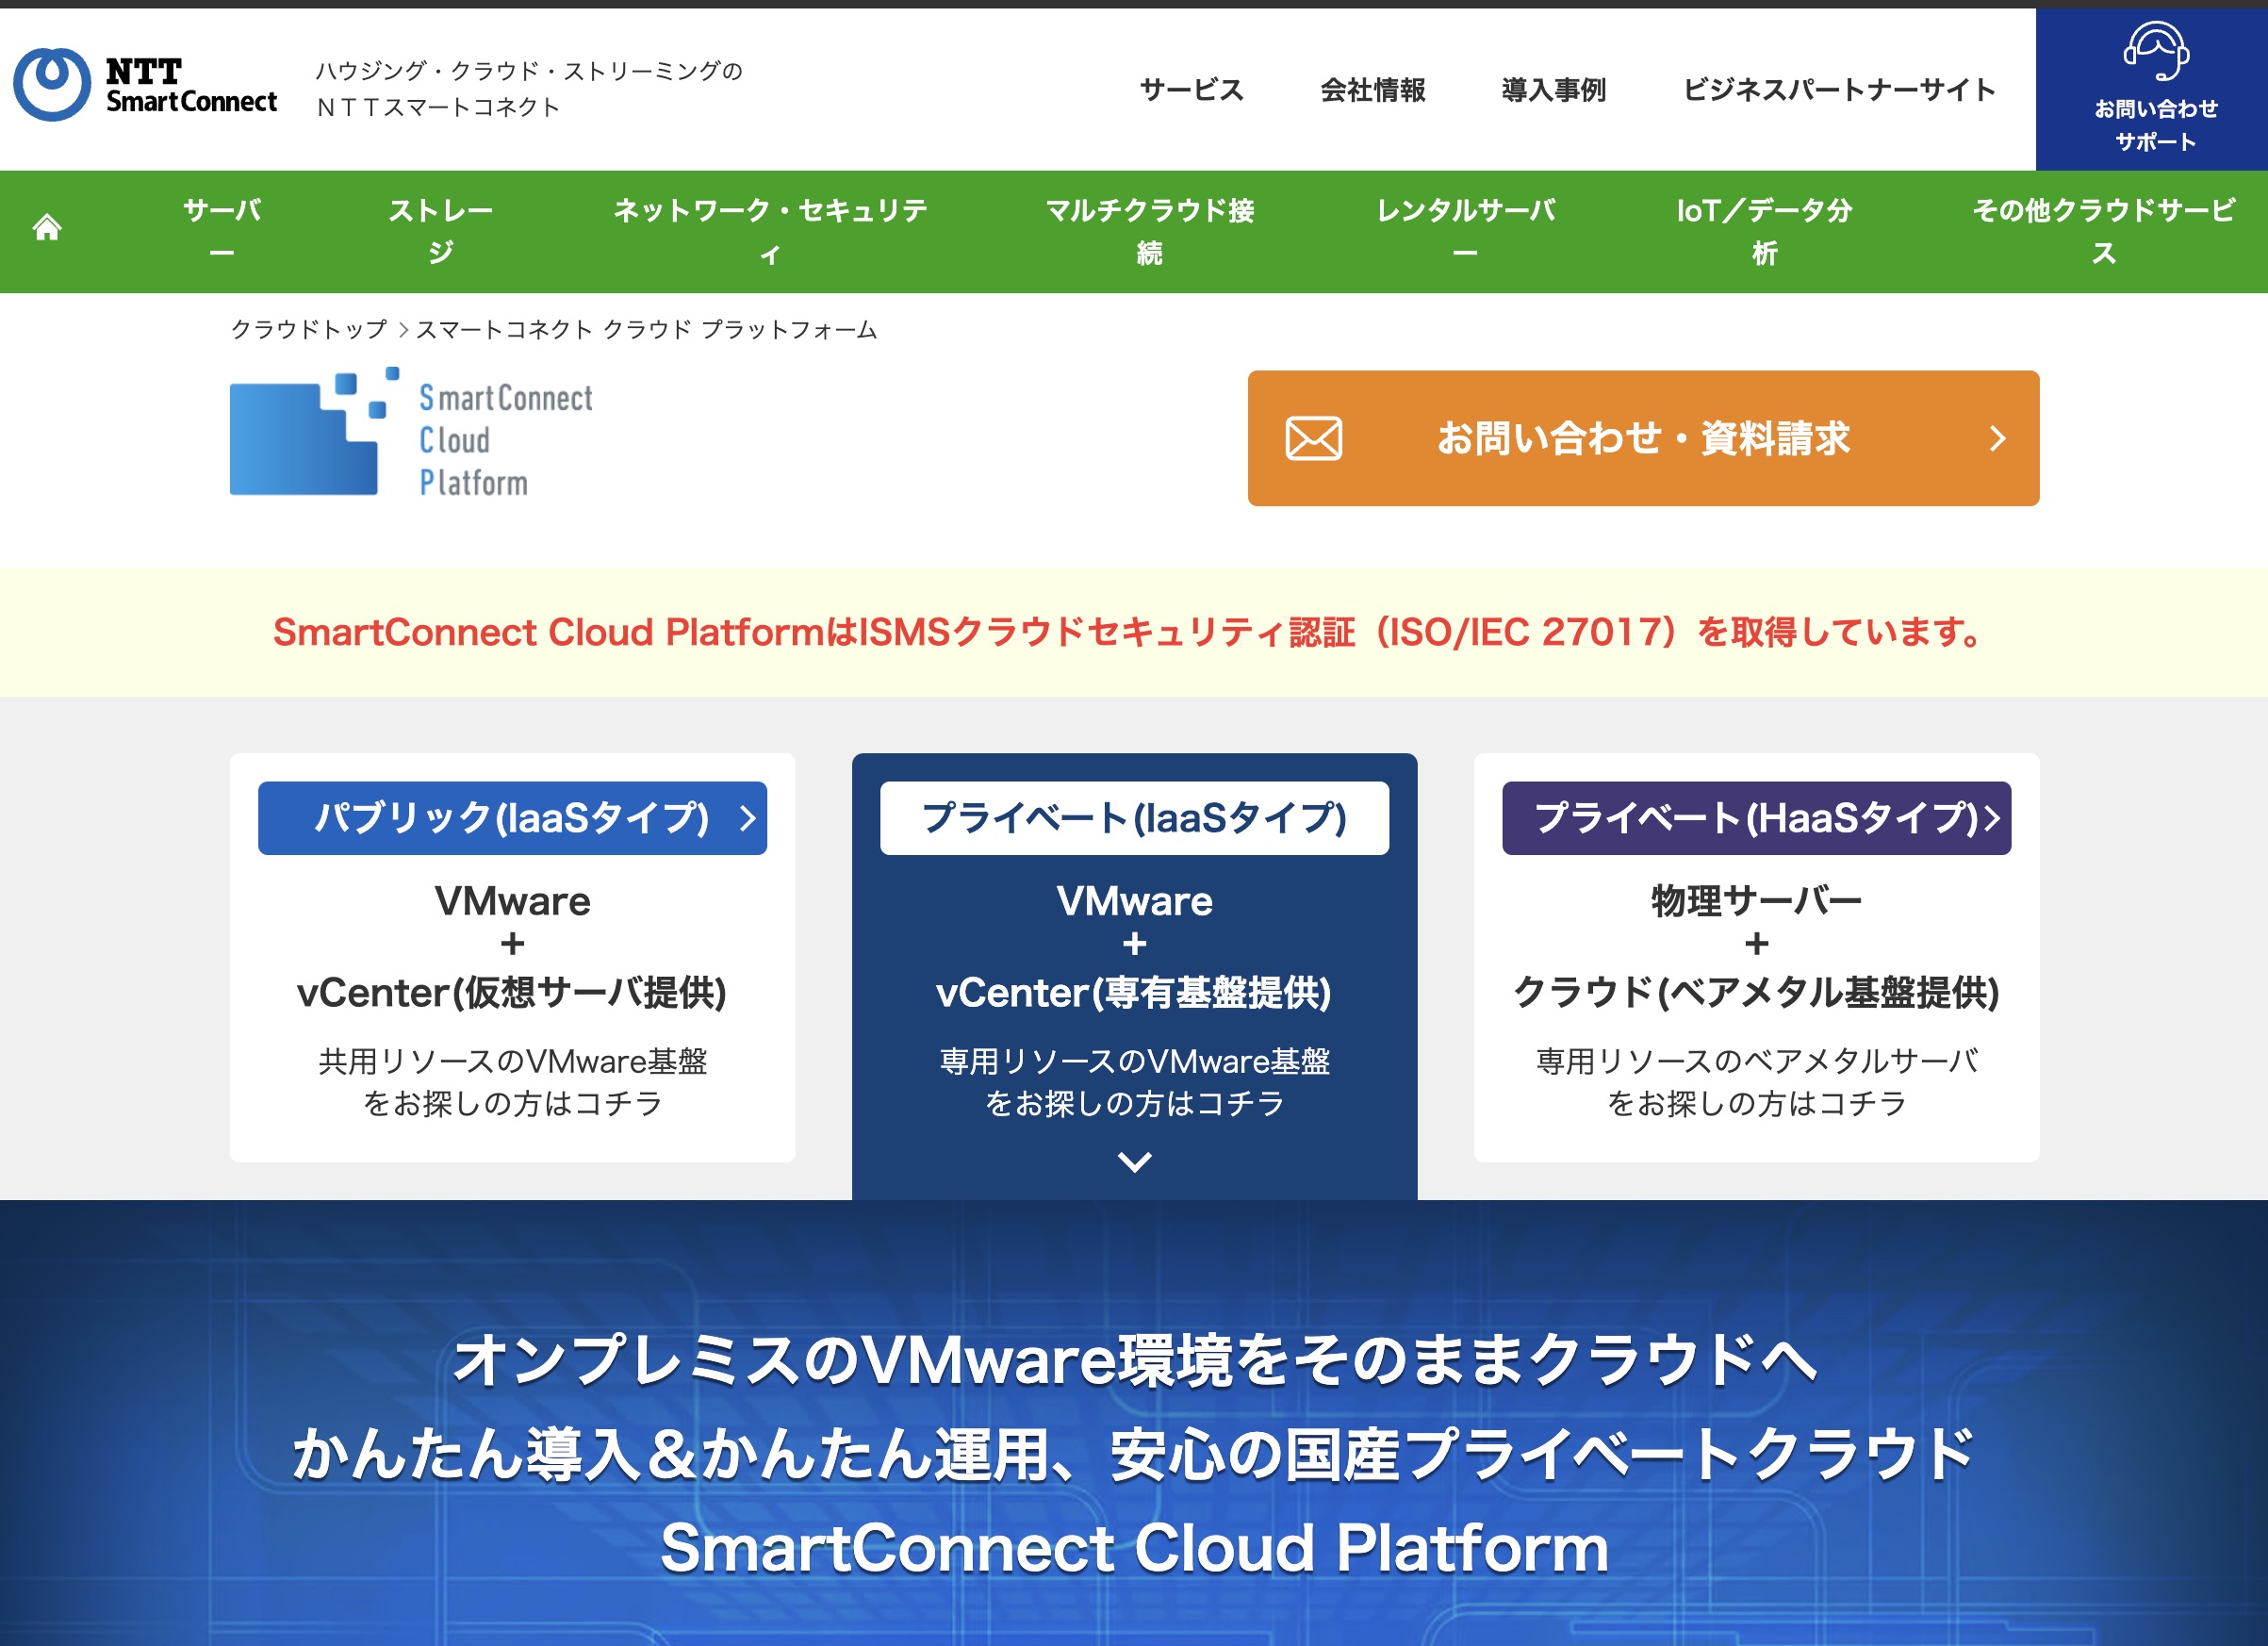The image size is (2268, 1646).
Task: Select the プライベート(IaaSタイプ) button
Action: tap(1134, 818)
